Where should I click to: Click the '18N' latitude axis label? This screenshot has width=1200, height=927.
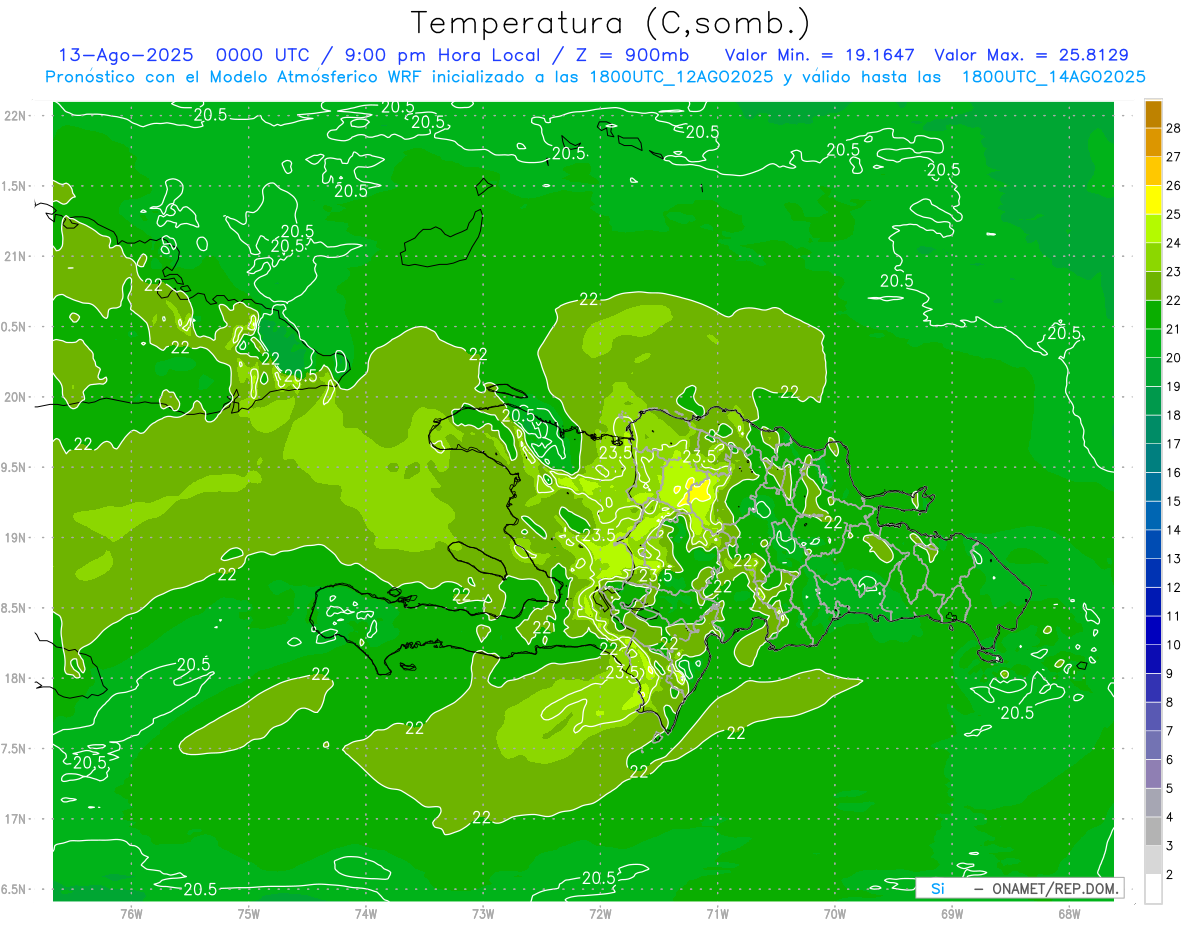click(x=16, y=678)
